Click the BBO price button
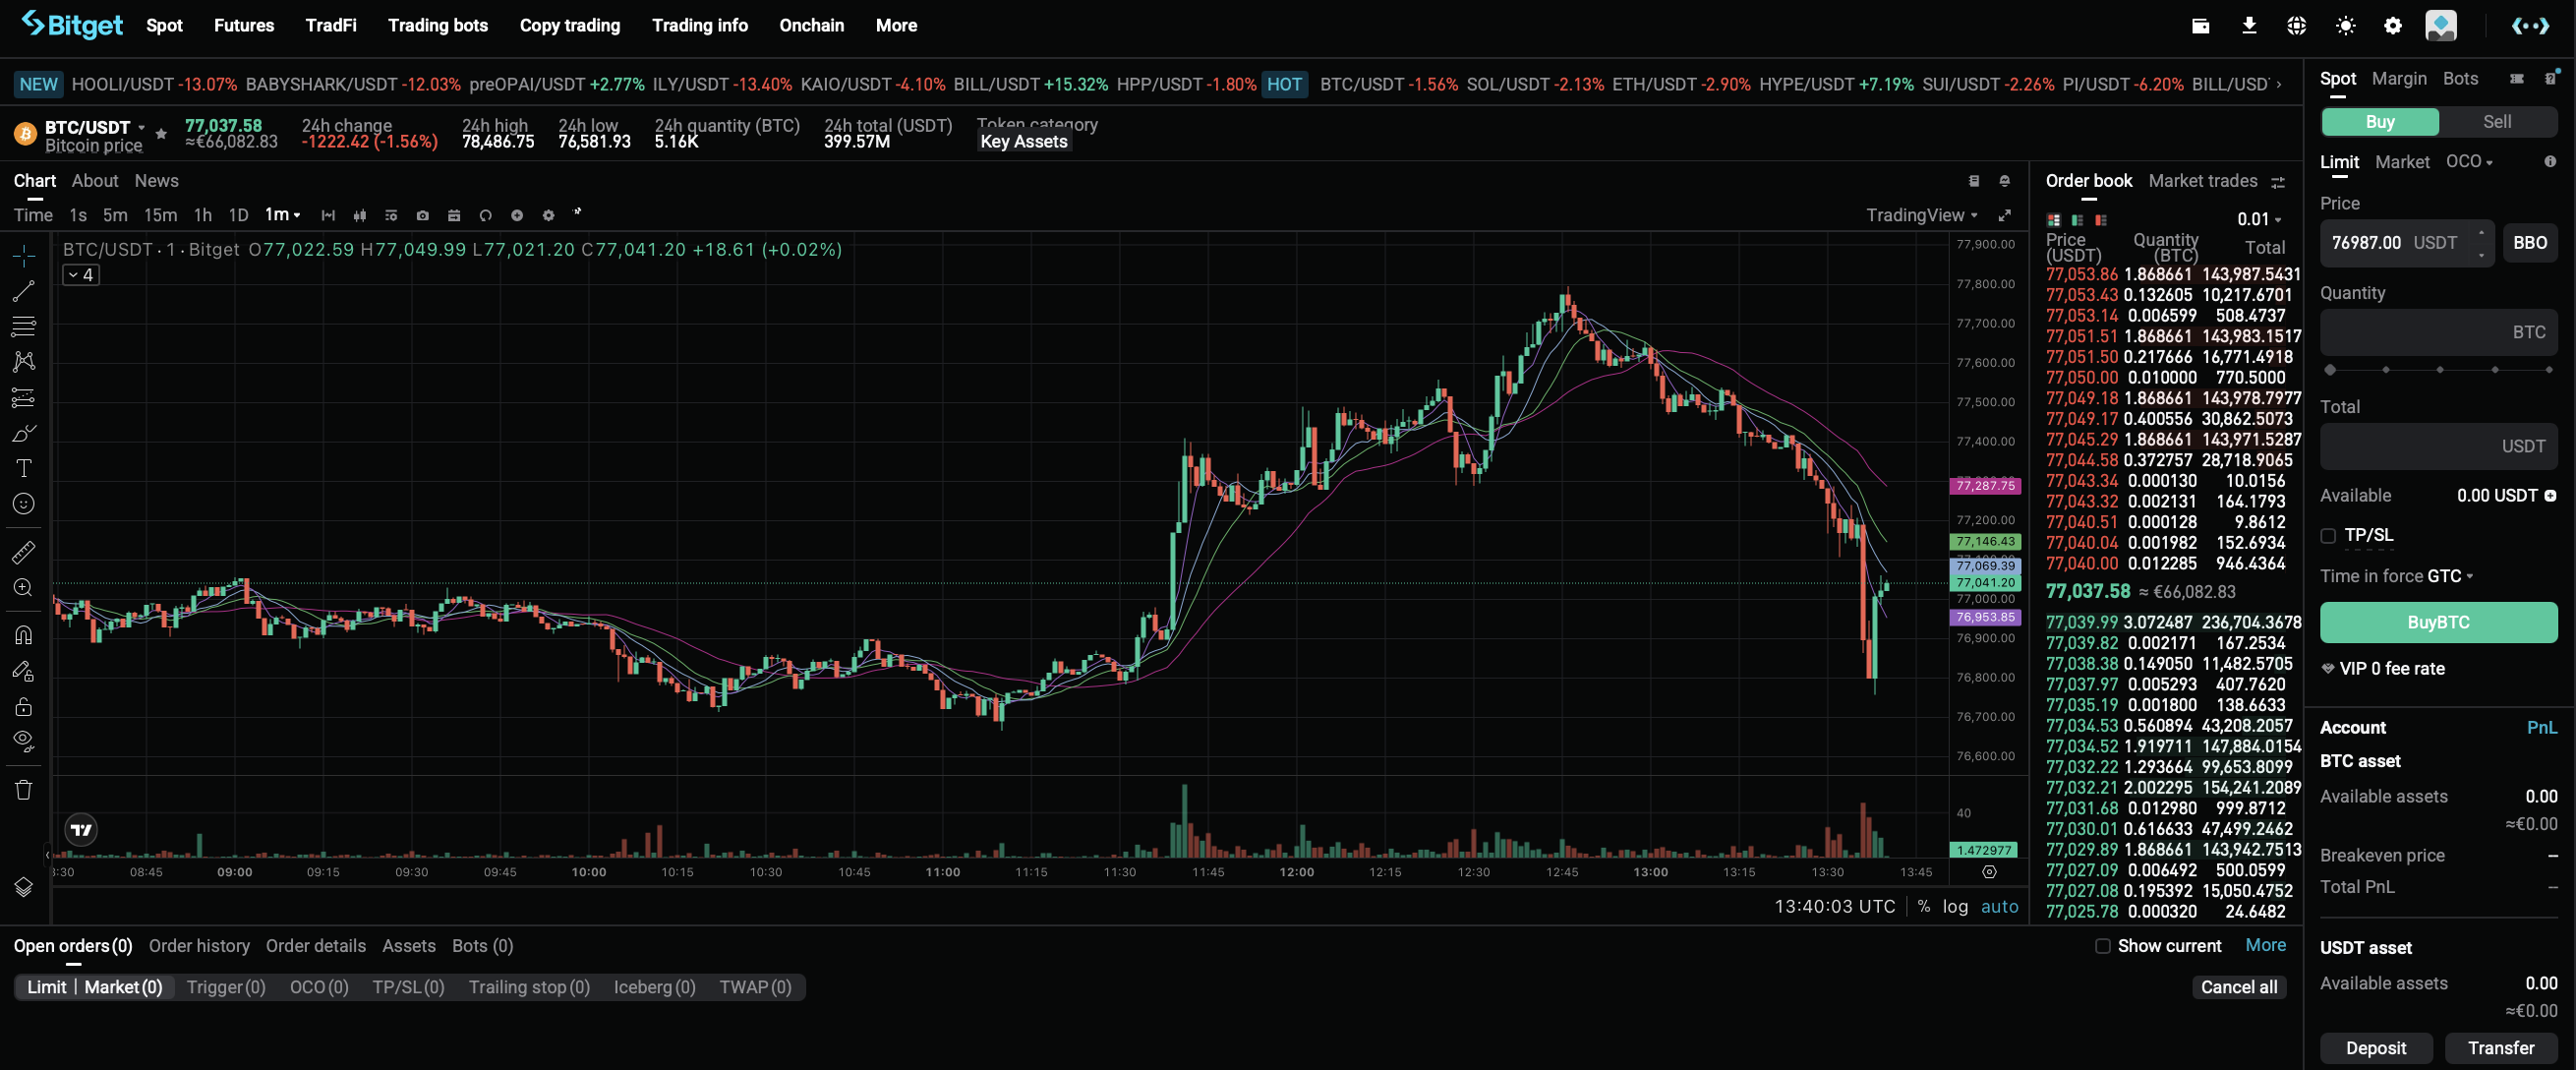The height and width of the screenshot is (1070, 2576). pyautogui.click(x=2530, y=243)
